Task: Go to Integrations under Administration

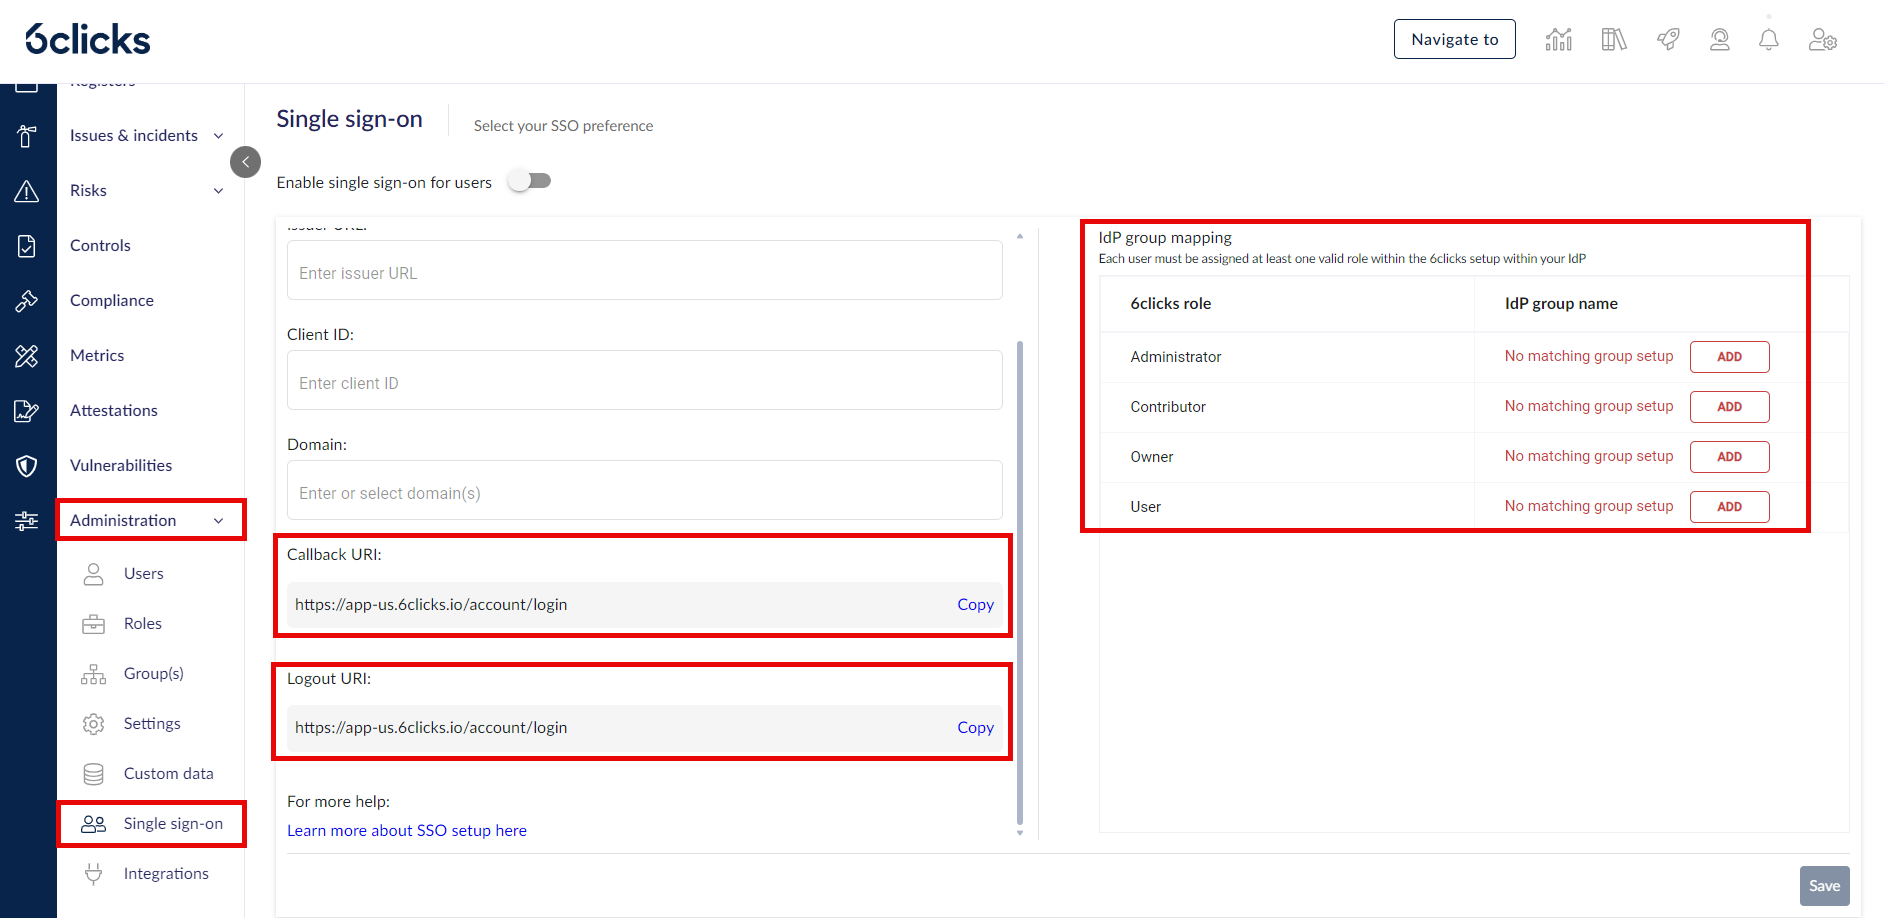Action: [x=166, y=874]
